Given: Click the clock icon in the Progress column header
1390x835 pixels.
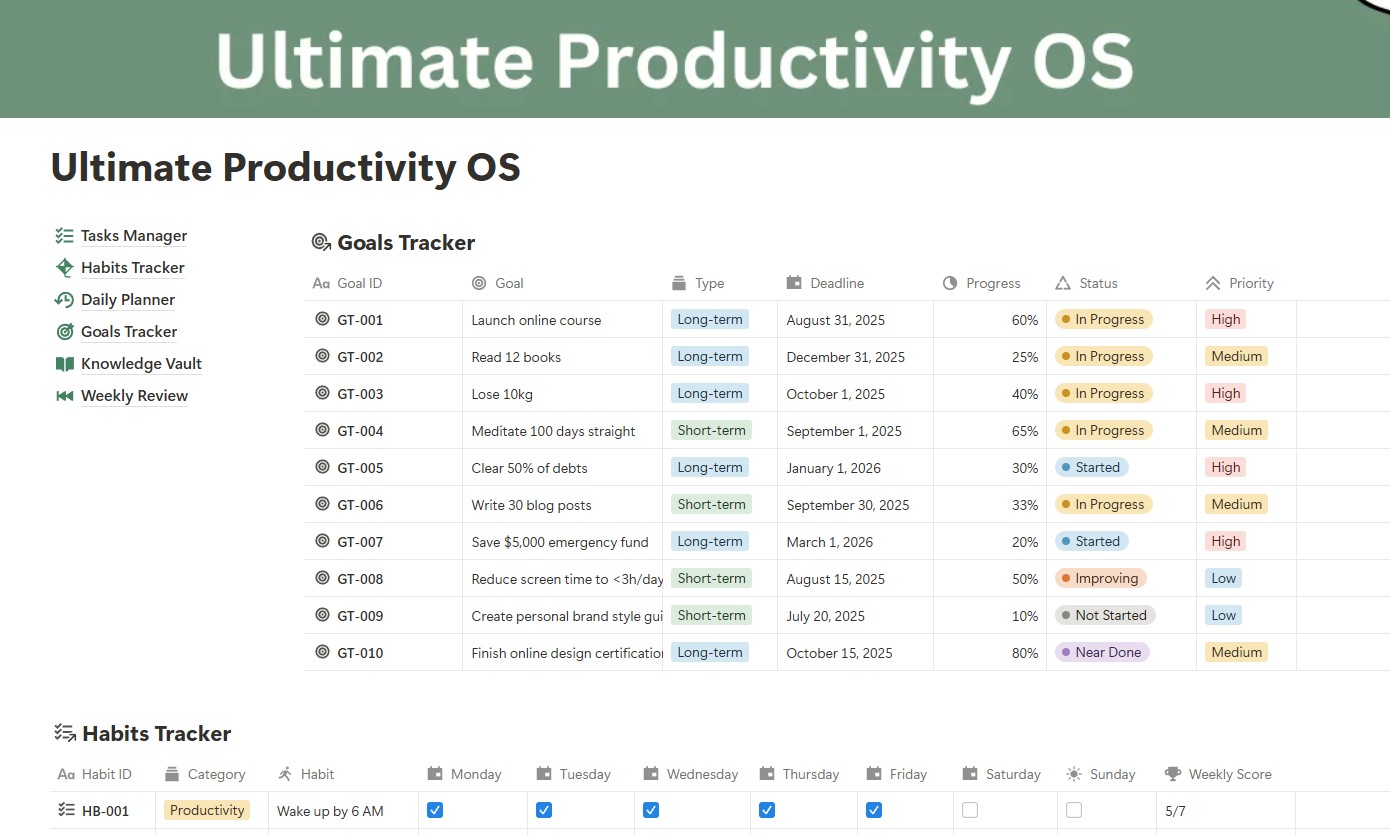Looking at the screenshot, I should (x=949, y=283).
